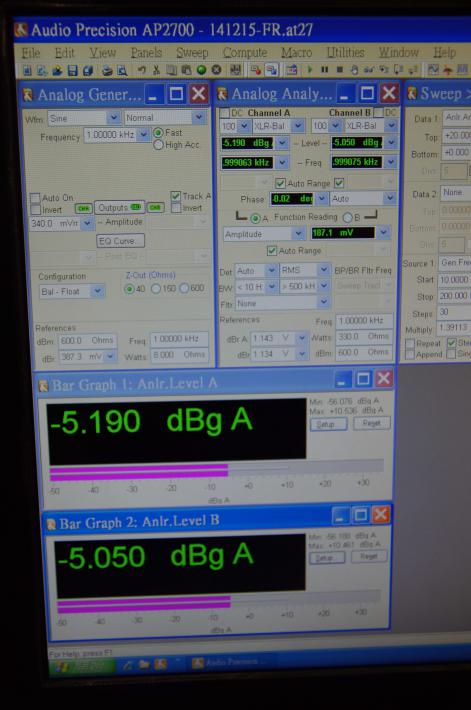Click the graph panel icon in toolbar
This screenshot has height=710, width=471.
tap(433, 70)
